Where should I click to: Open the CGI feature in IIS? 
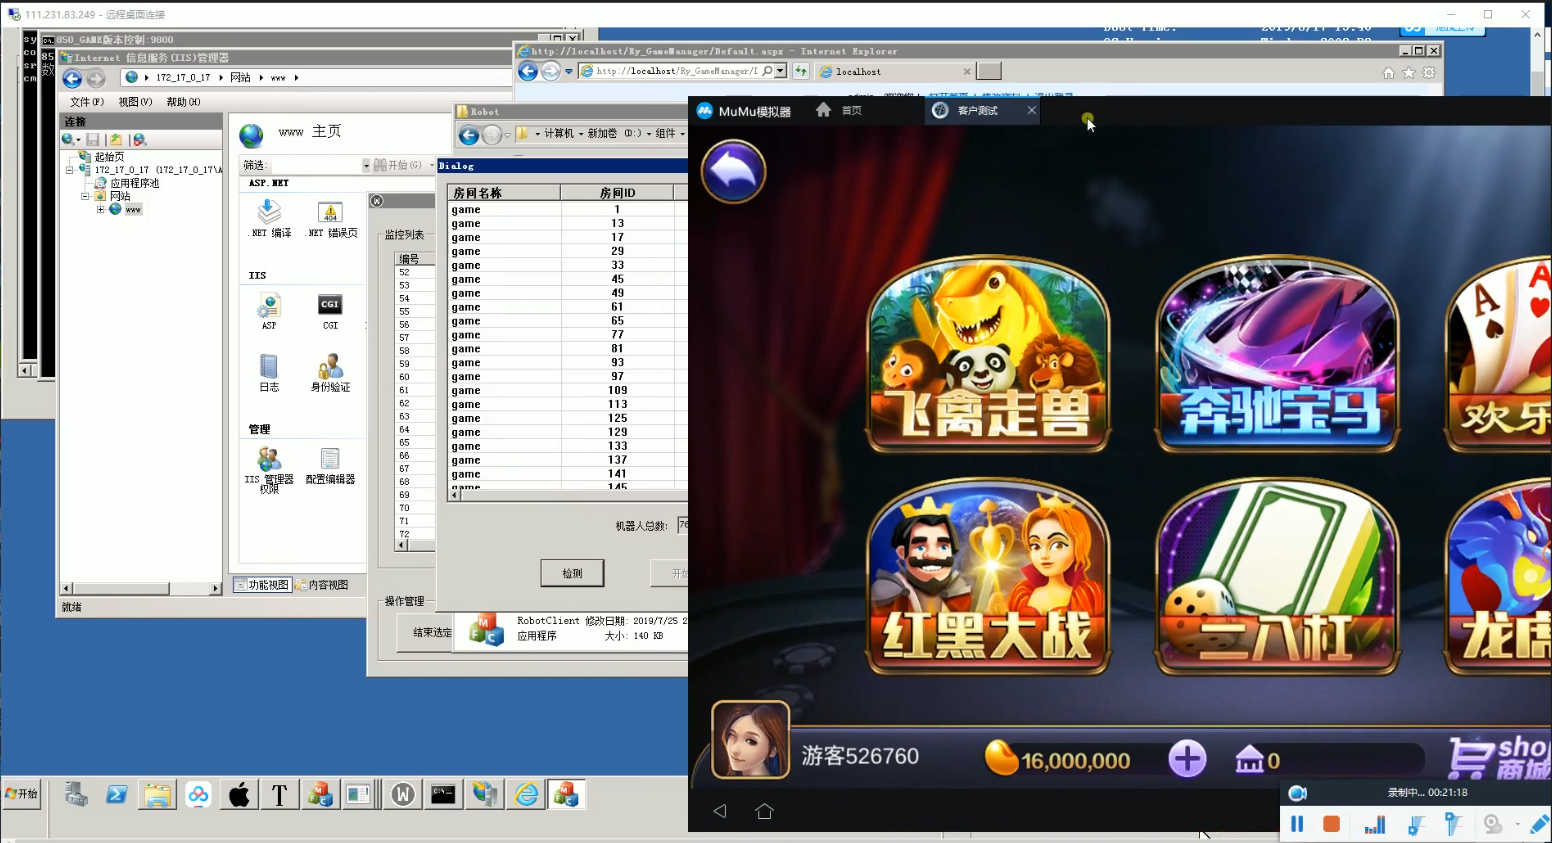pos(330,310)
